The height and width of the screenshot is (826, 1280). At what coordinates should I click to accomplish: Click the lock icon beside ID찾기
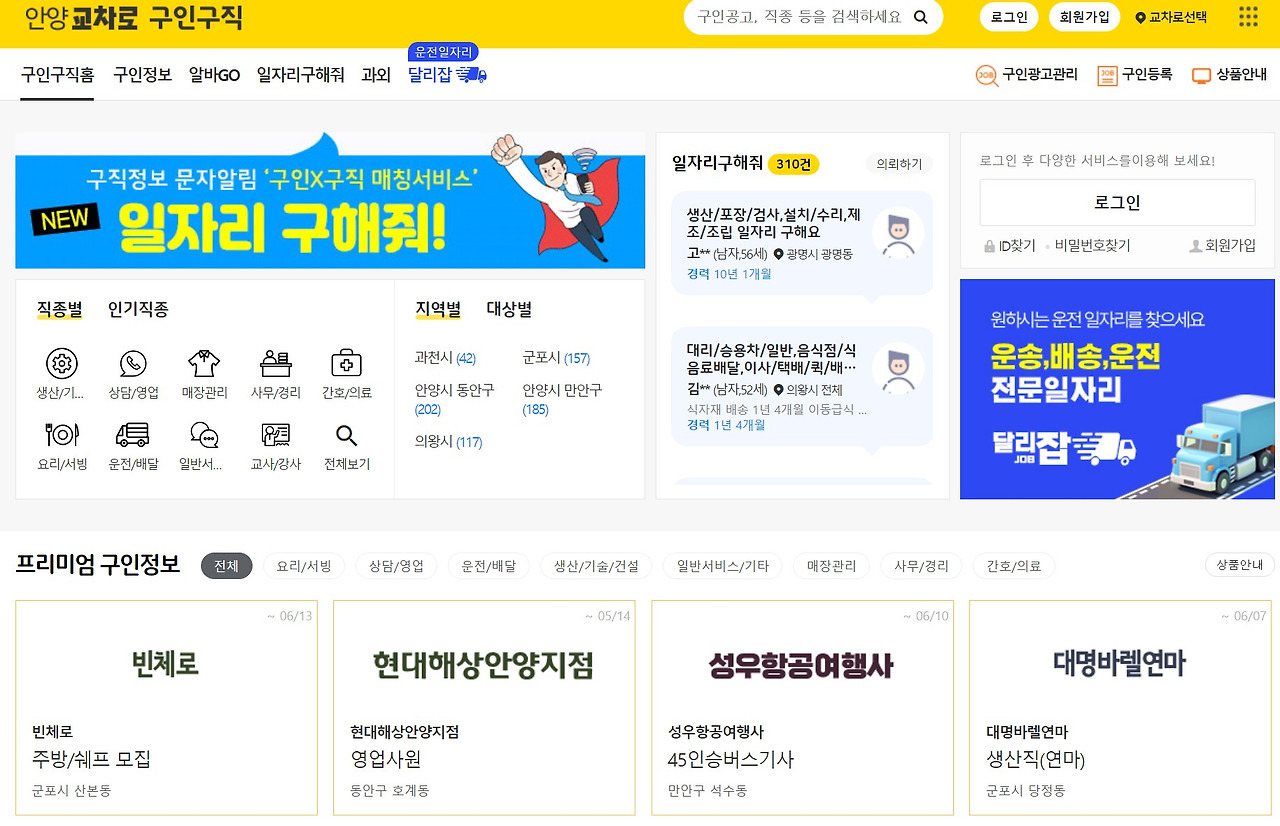(x=989, y=246)
